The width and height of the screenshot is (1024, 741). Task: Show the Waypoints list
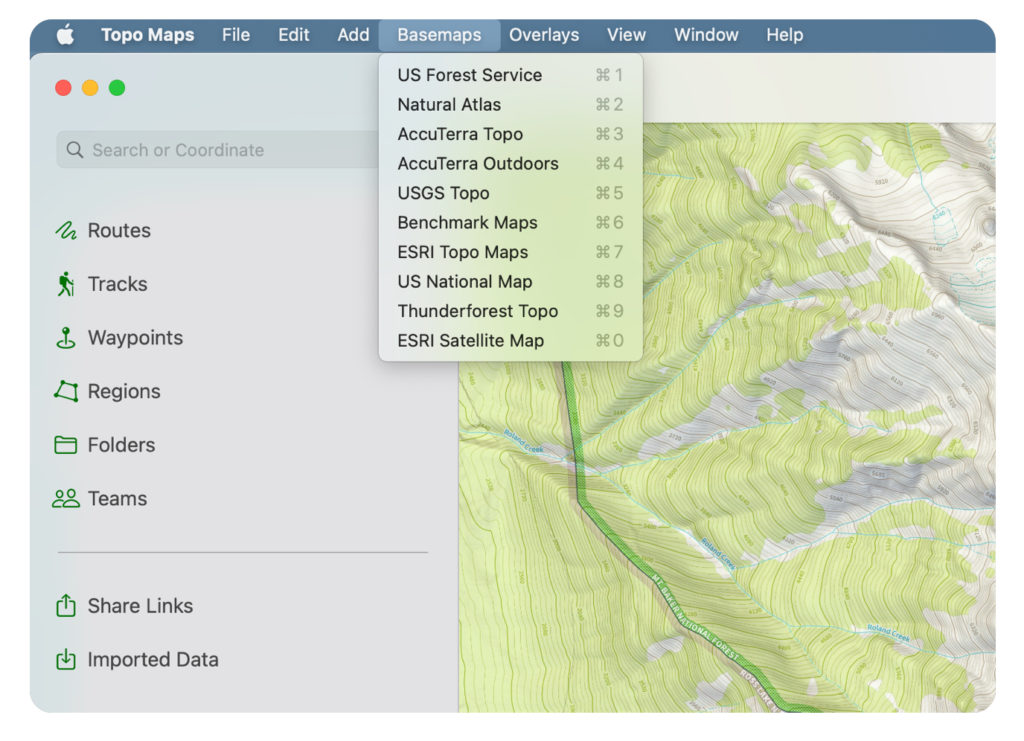click(135, 338)
